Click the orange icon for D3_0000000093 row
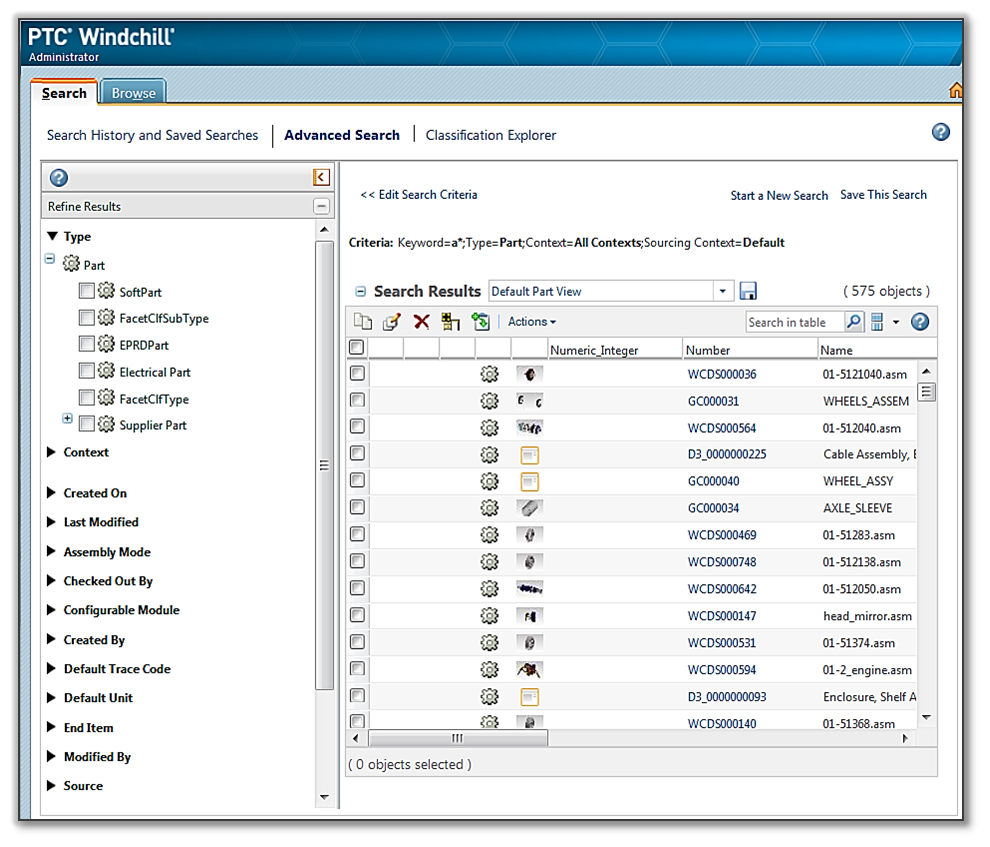This screenshot has height=847, width=990. tap(529, 697)
